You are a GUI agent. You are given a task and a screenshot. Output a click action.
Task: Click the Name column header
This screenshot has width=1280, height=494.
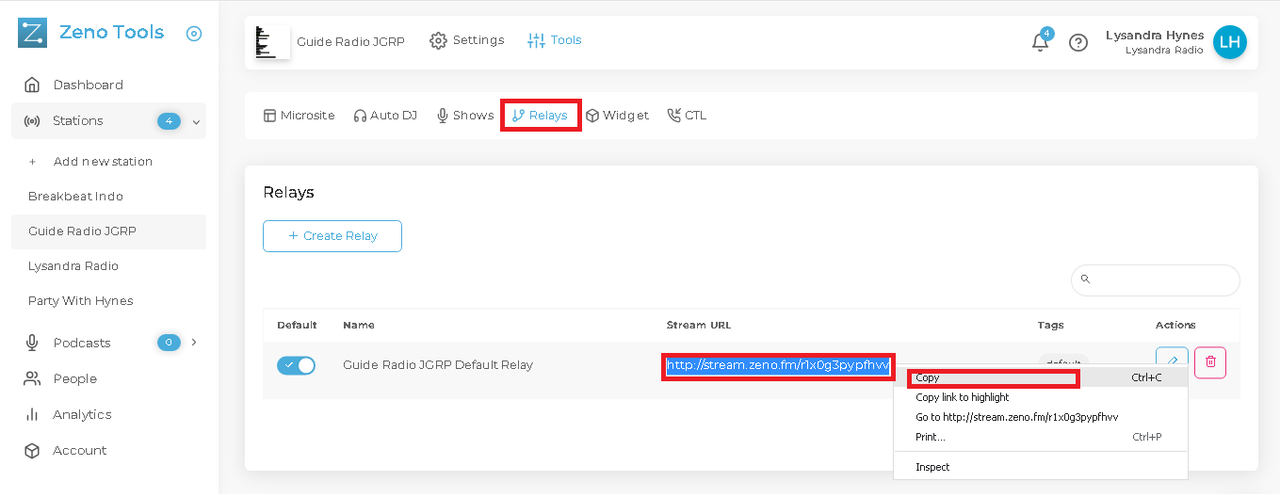click(x=359, y=325)
